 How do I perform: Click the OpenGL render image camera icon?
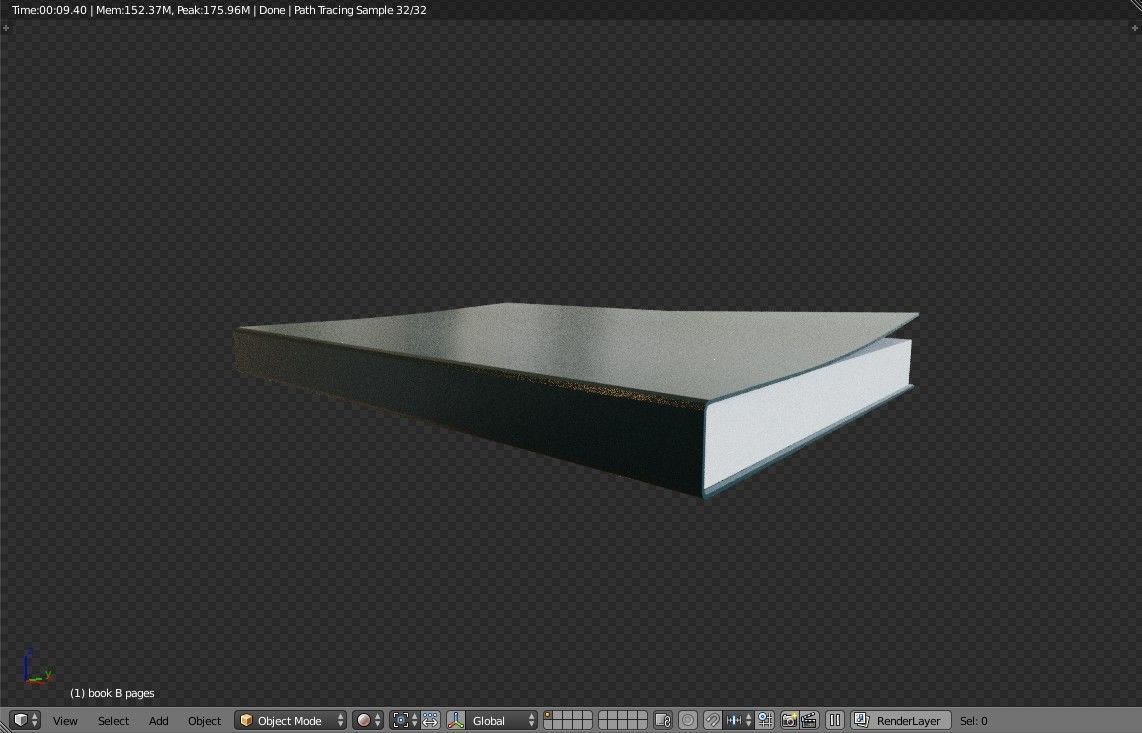pos(789,720)
